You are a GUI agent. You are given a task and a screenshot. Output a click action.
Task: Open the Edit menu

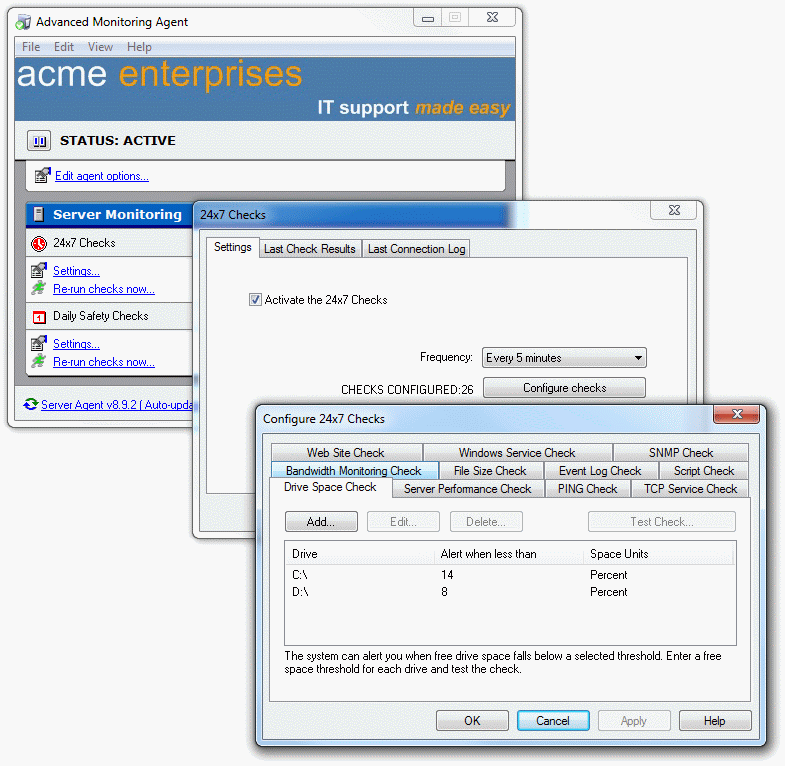click(64, 47)
